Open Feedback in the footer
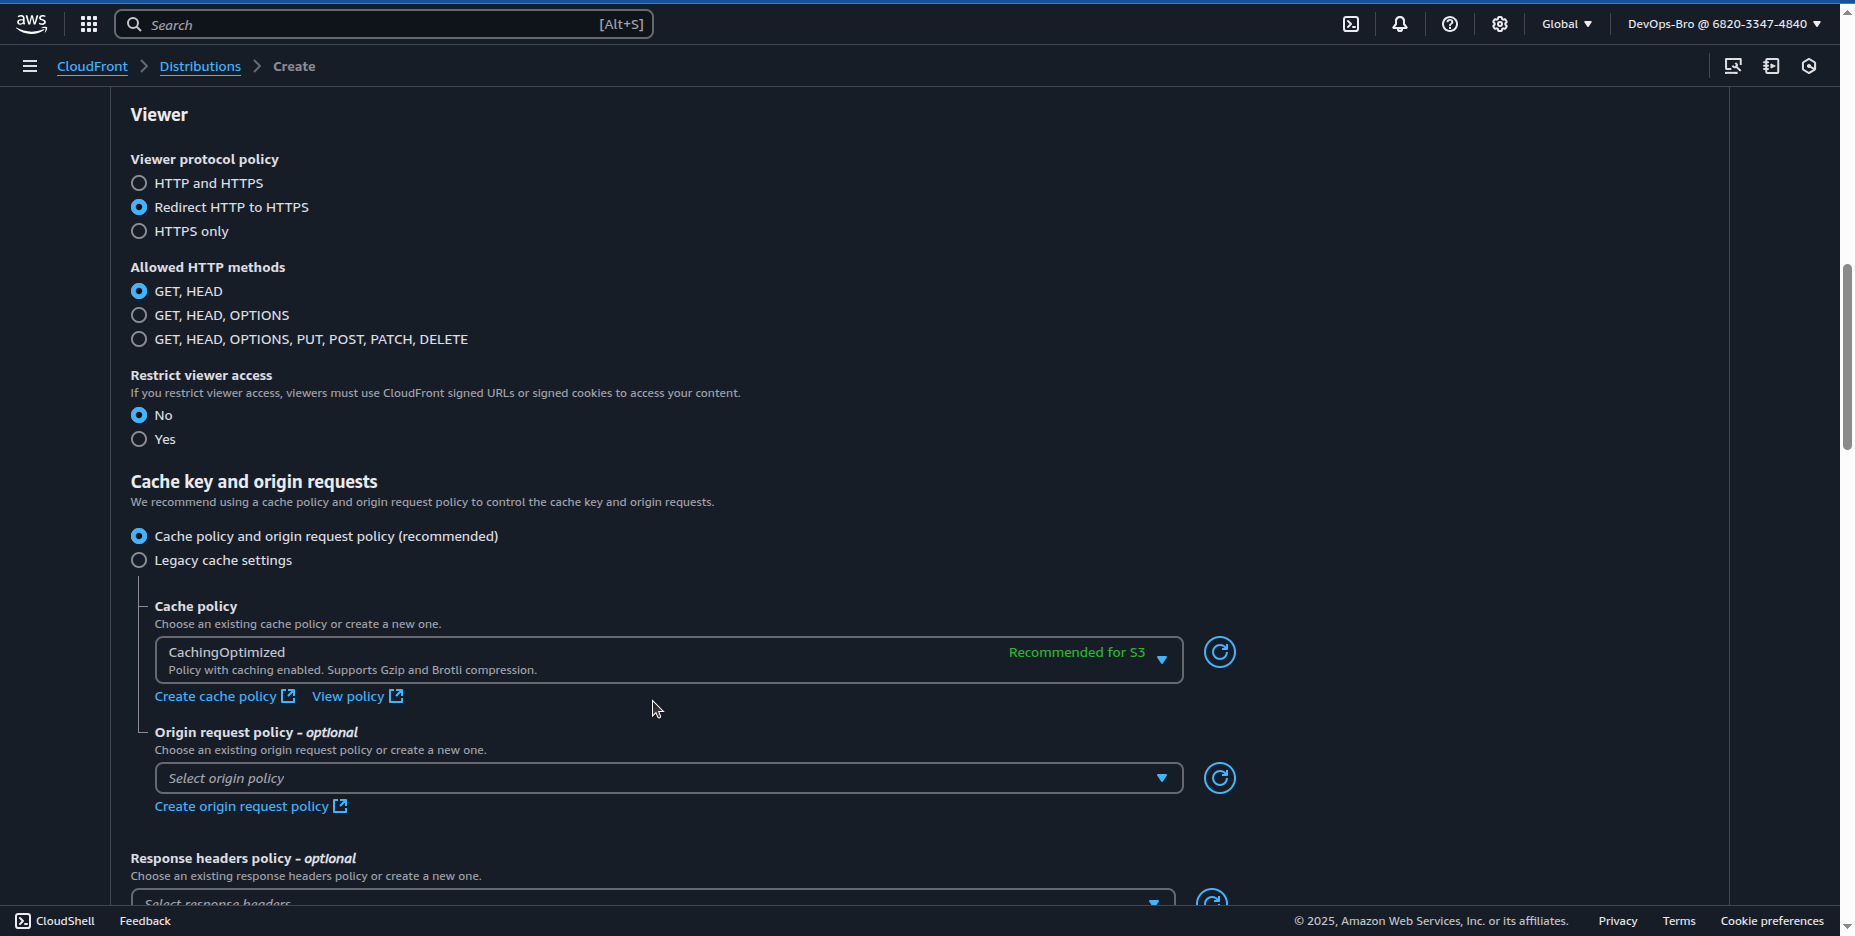The image size is (1855, 936). point(145,921)
